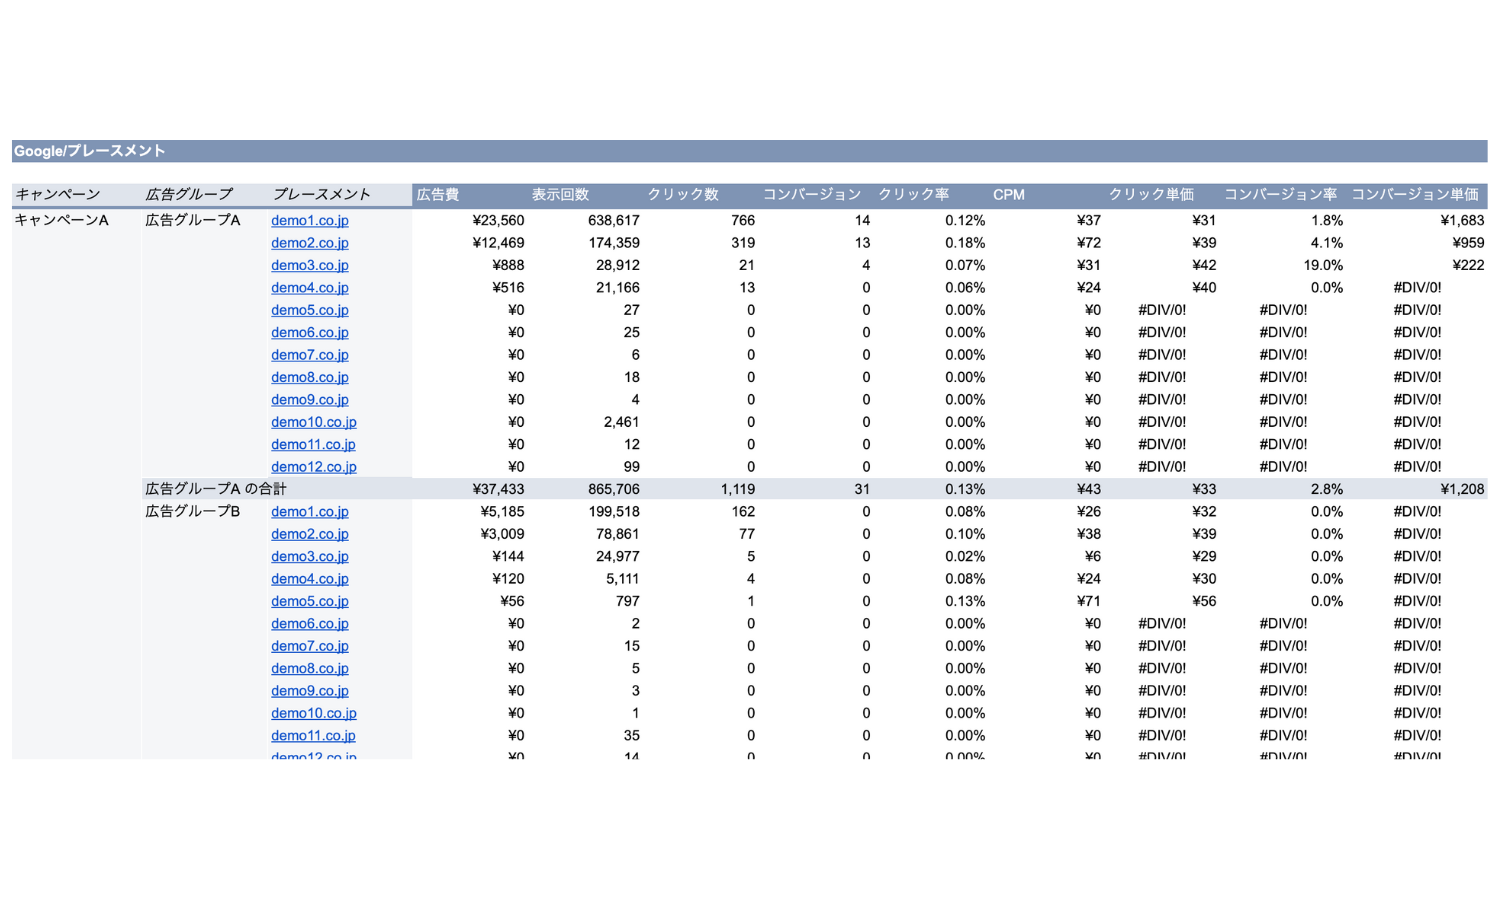This screenshot has height=900, width=1500.
Task: Follow demo12.co.jp link in the 99 row
Action: click(x=314, y=467)
